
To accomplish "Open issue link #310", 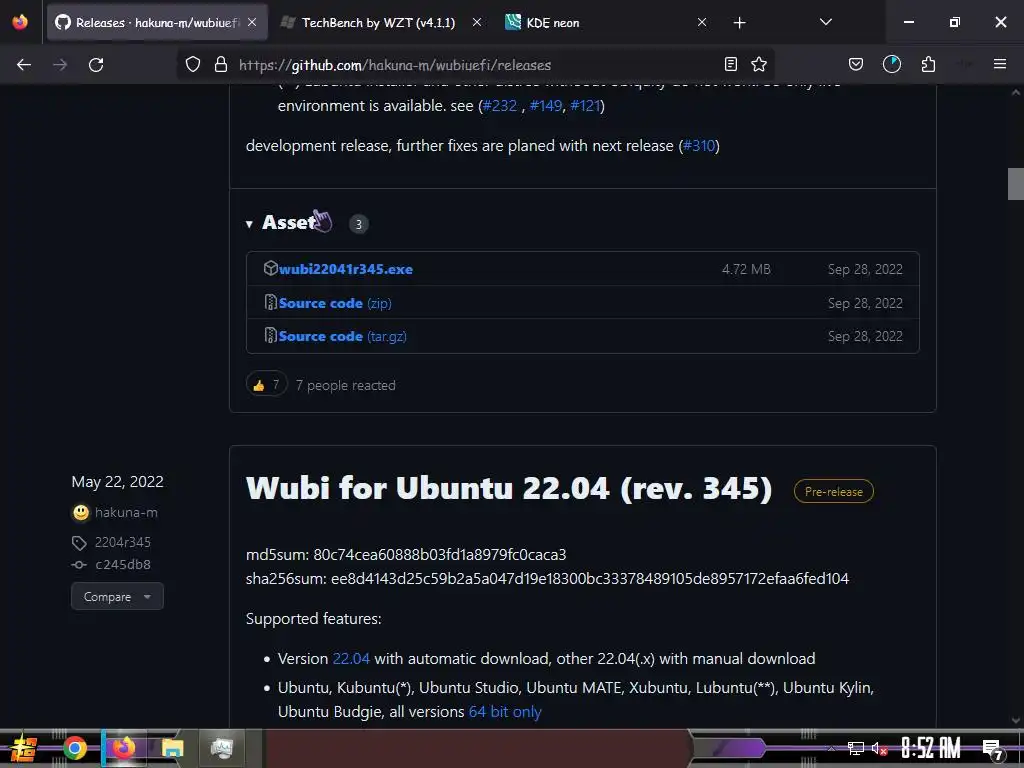I will [699, 146].
